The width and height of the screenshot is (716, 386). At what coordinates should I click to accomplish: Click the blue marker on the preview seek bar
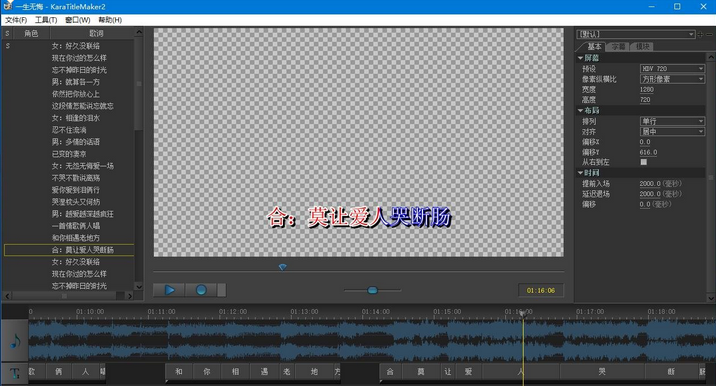[283, 267]
